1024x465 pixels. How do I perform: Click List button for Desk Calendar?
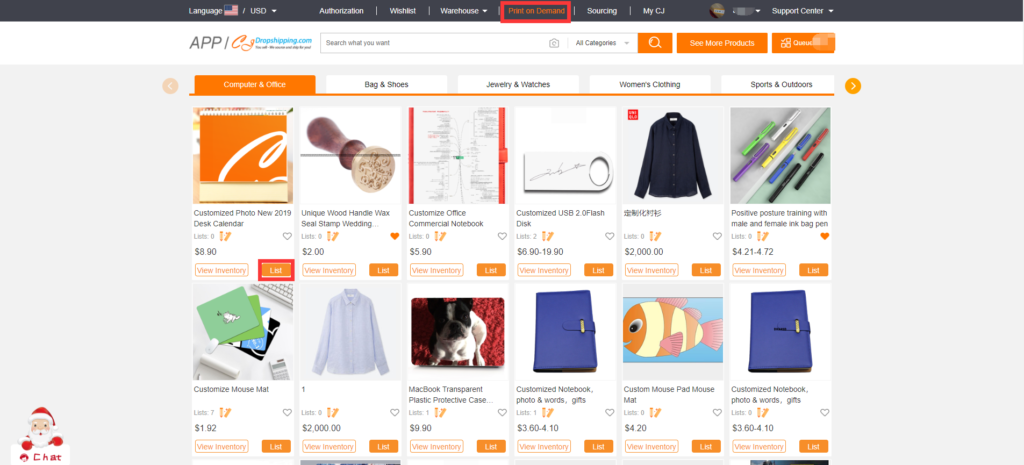tap(276, 270)
